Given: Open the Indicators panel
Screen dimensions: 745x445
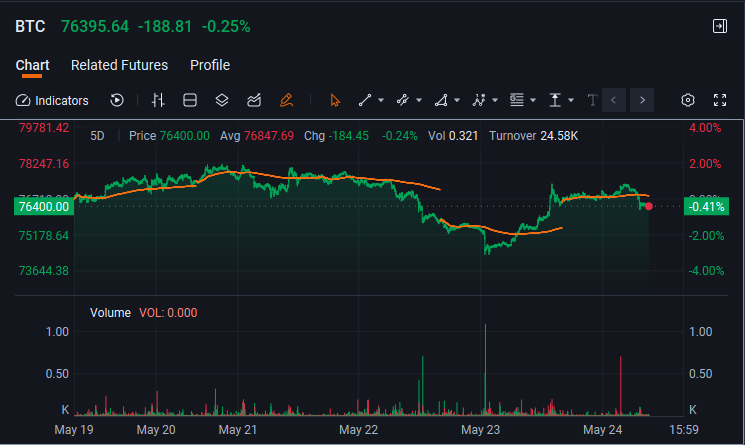Looking at the screenshot, I should pyautogui.click(x=52, y=101).
